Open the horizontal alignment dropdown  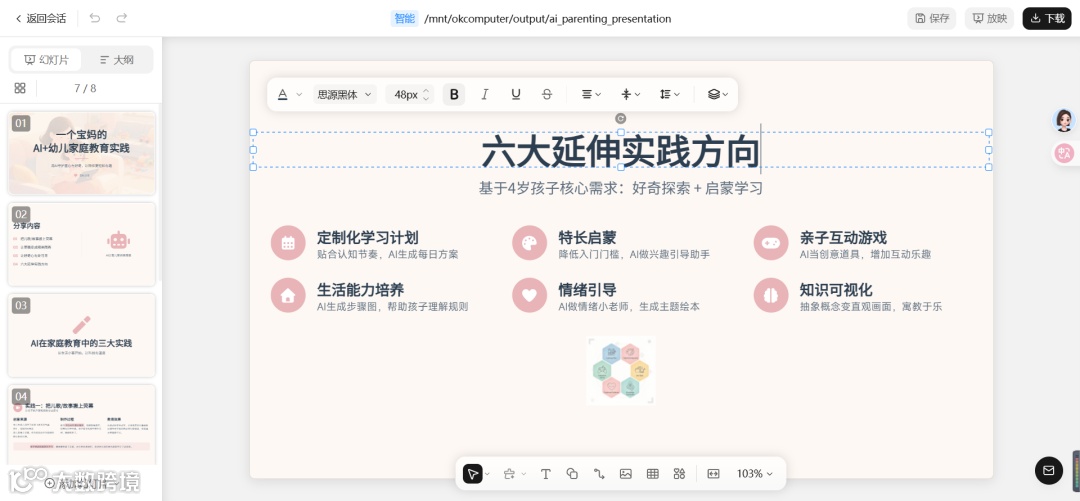point(591,94)
